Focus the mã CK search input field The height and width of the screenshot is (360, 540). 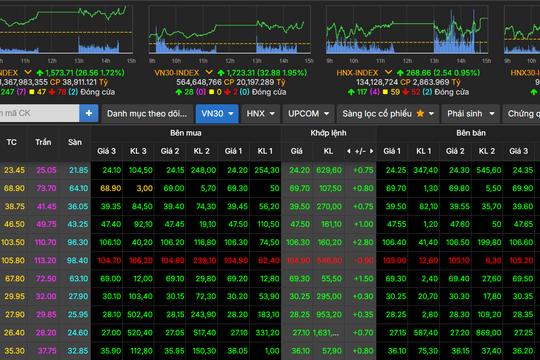coord(39,113)
